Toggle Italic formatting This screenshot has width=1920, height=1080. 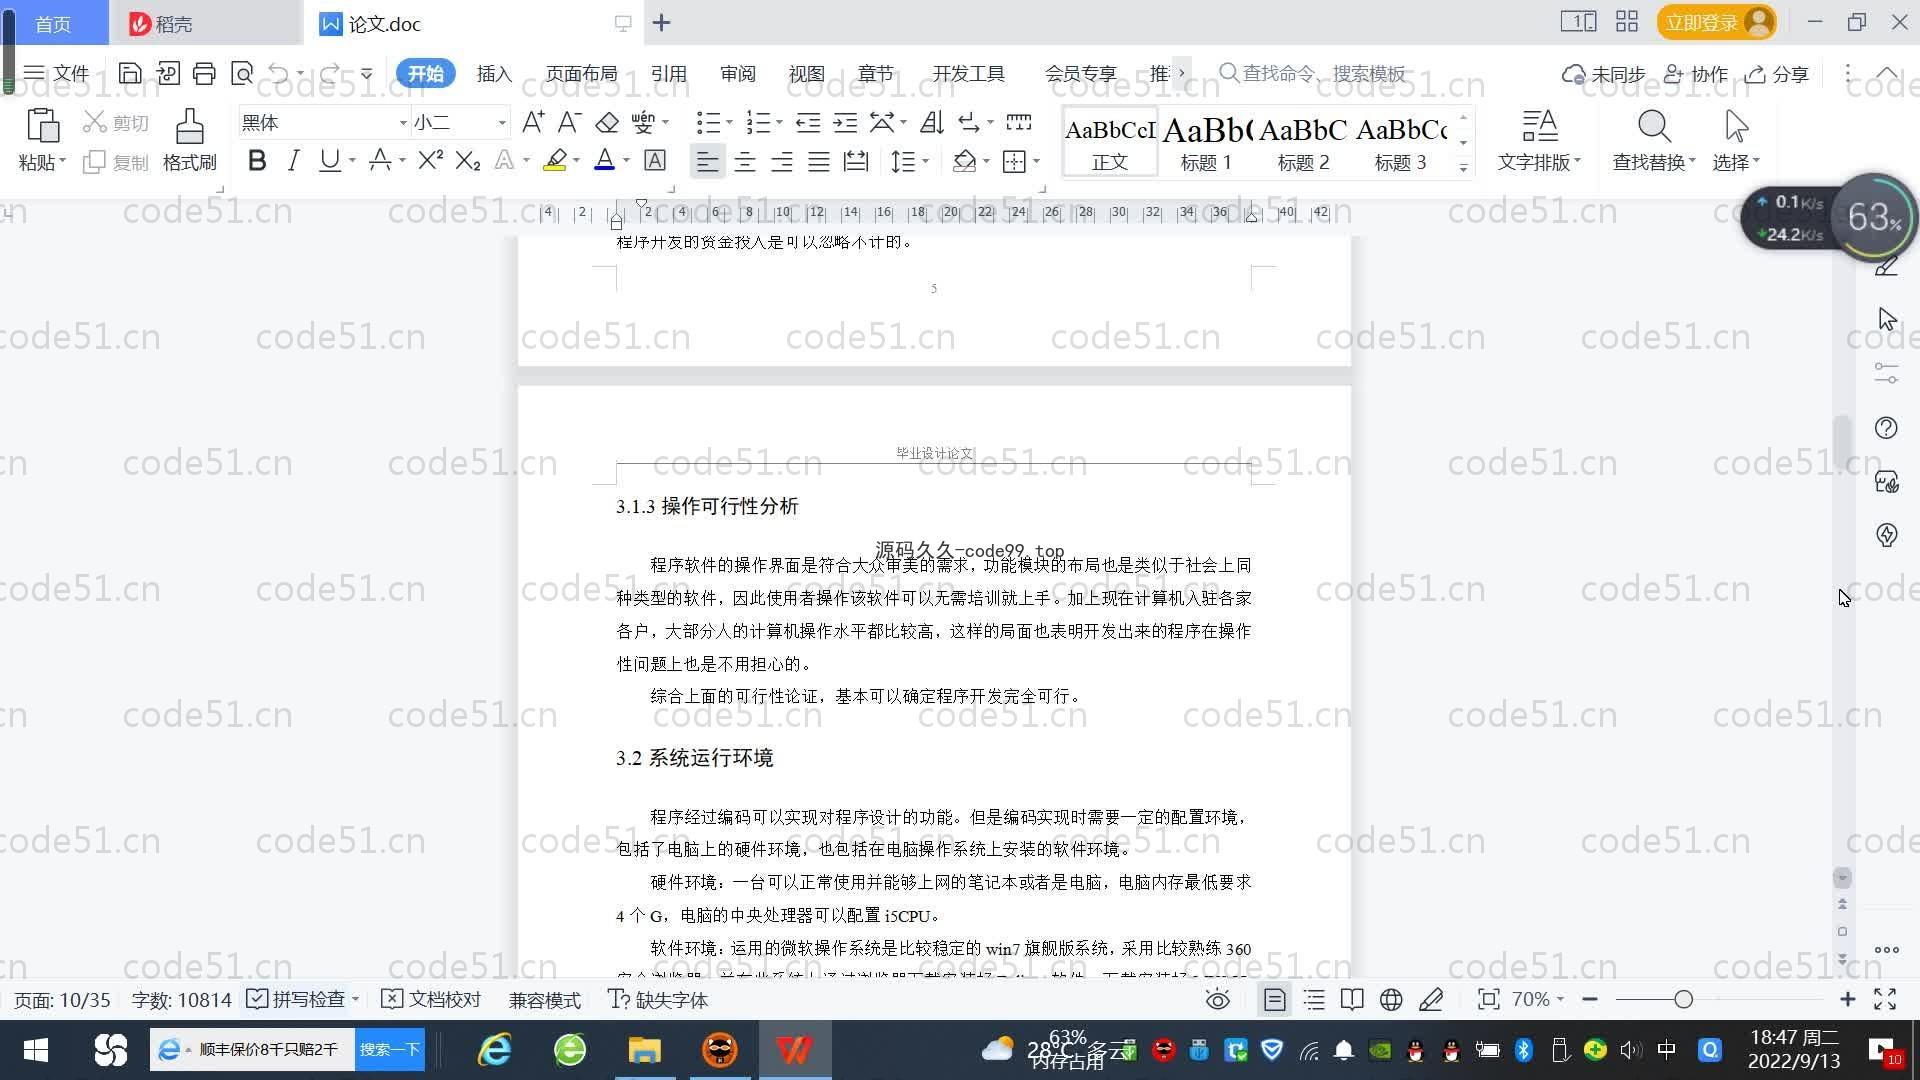pyautogui.click(x=293, y=160)
